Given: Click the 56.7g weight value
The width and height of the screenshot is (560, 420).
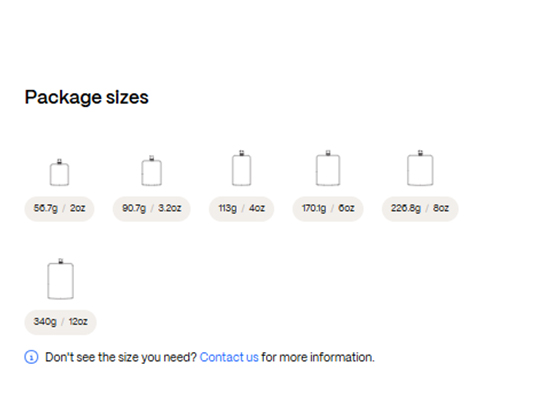Looking at the screenshot, I should pyautogui.click(x=45, y=208).
